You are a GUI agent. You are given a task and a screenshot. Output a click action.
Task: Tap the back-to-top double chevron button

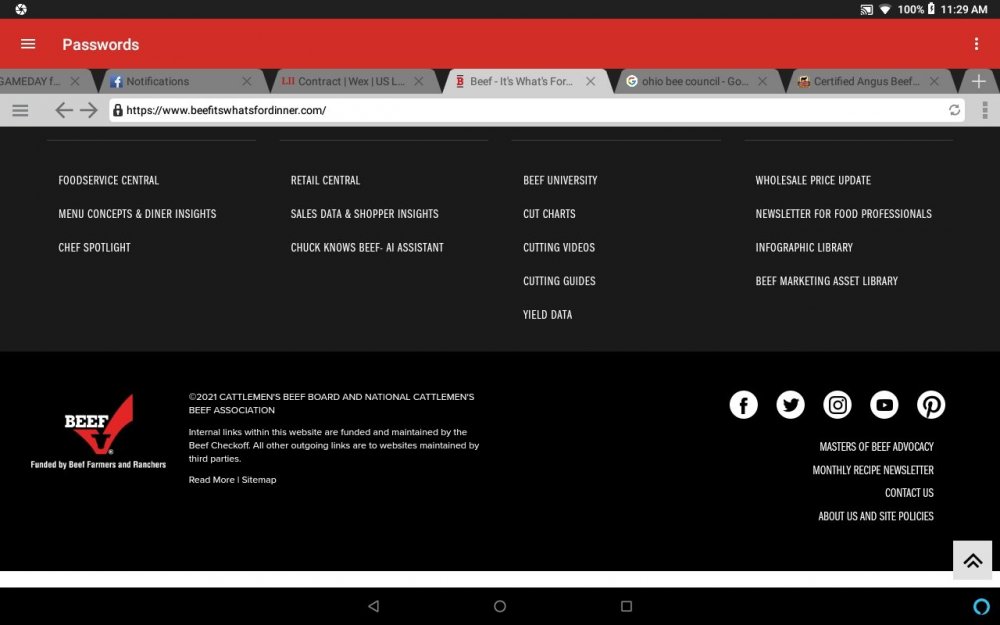tap(973, 561)
